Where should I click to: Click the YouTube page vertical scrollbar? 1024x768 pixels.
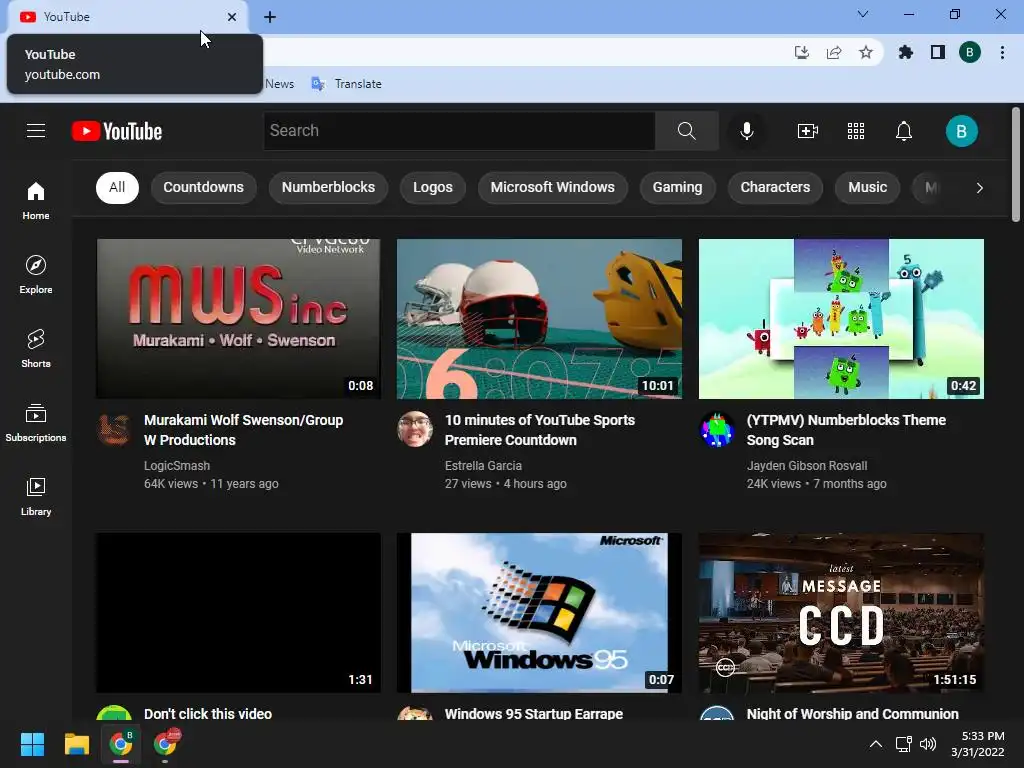(1016, 165)
